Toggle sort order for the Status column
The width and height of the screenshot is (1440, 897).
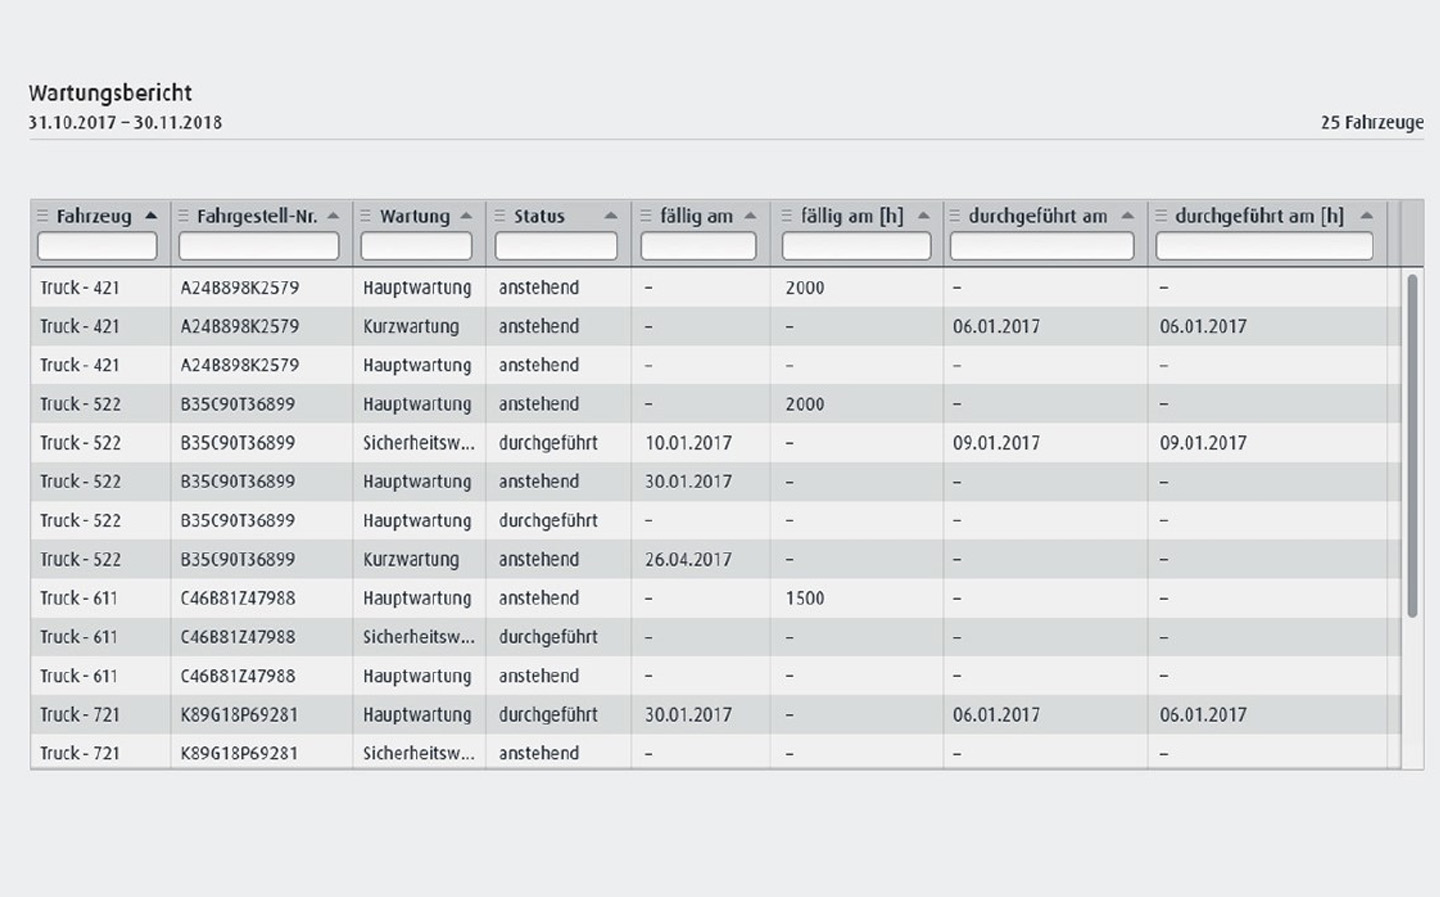(611, 214)
